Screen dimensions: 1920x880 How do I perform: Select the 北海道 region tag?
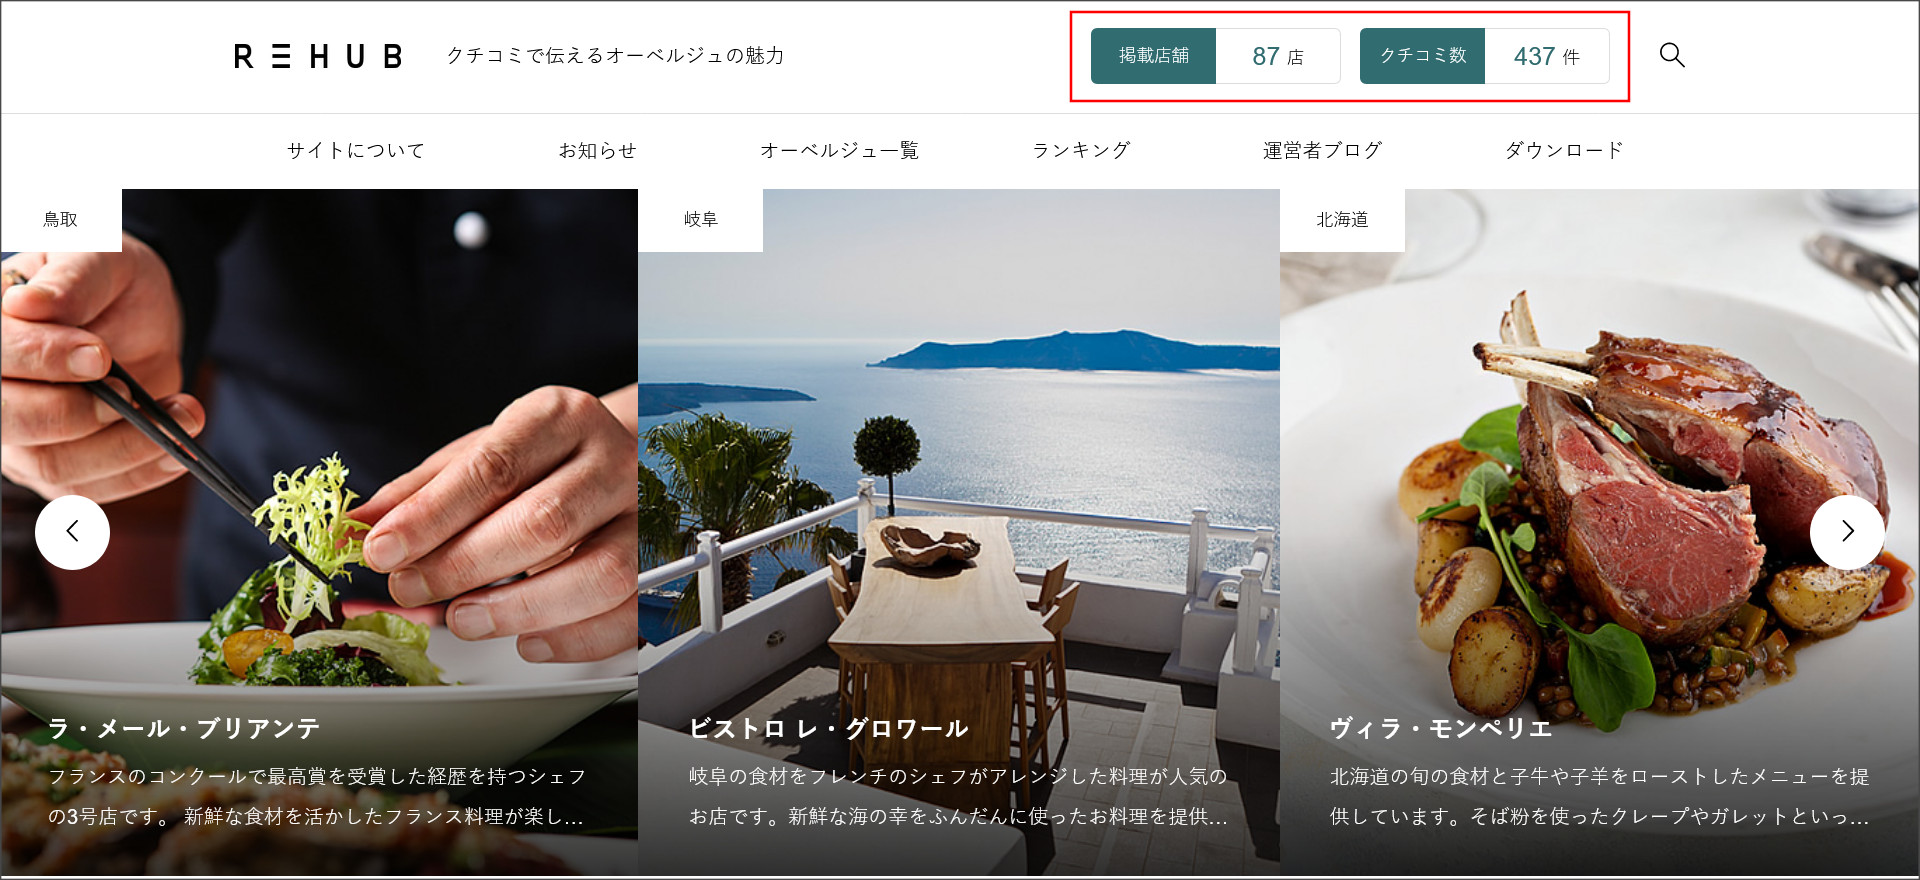[1342, 220]
